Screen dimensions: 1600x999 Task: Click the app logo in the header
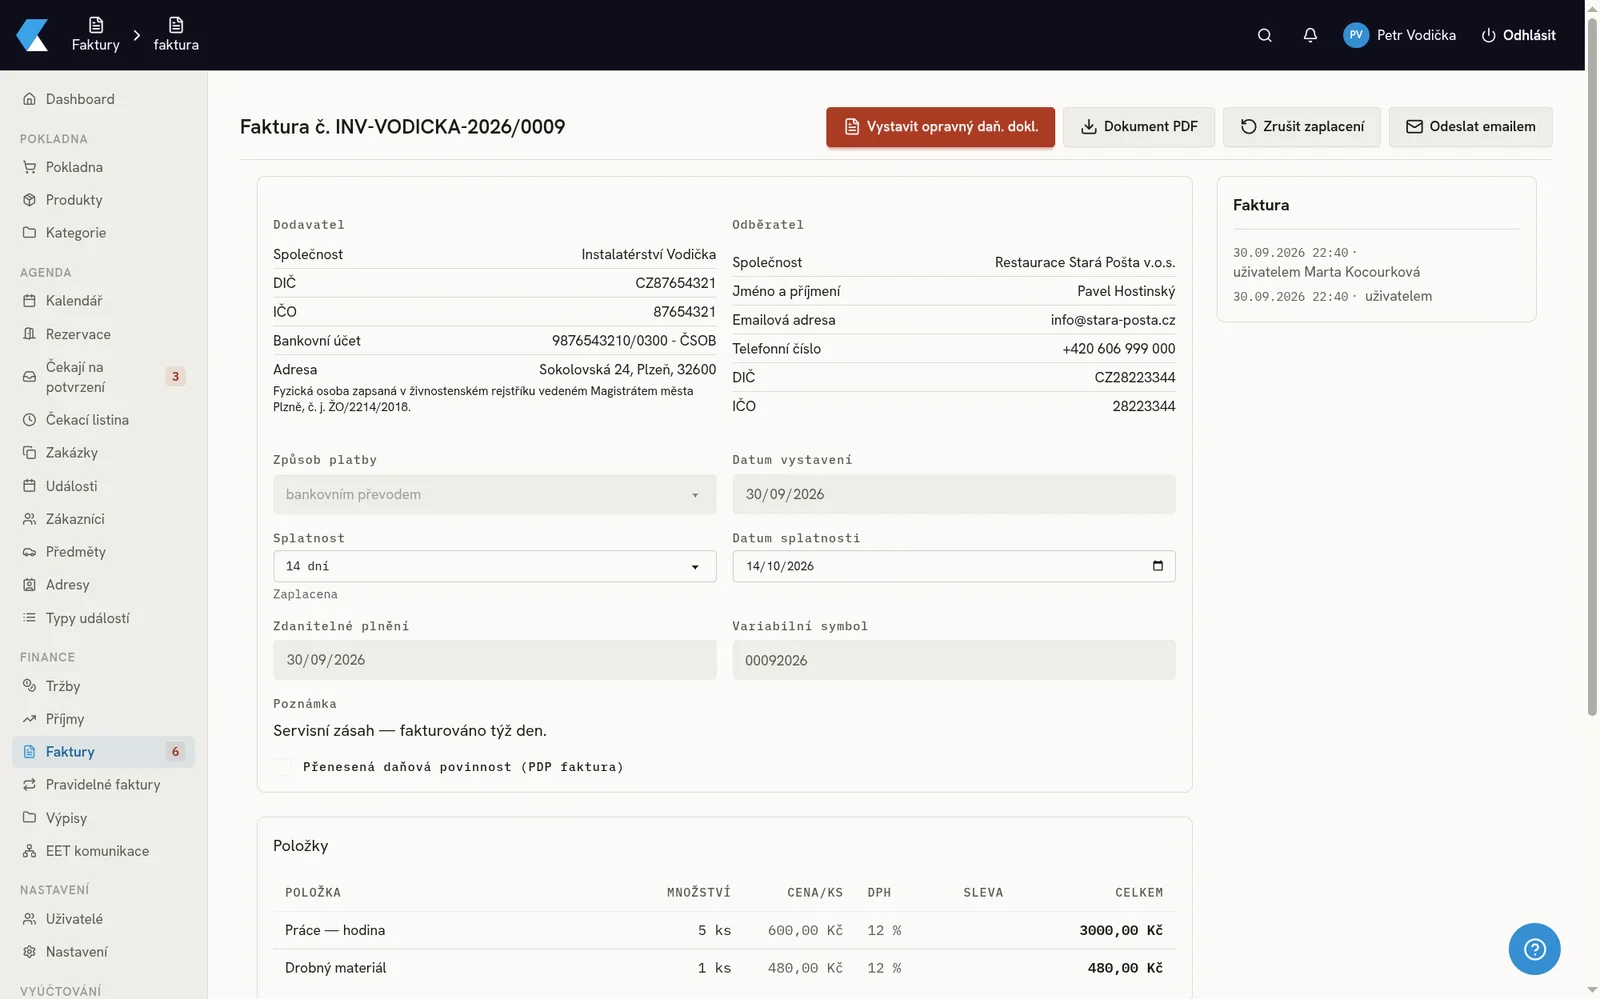32,35
